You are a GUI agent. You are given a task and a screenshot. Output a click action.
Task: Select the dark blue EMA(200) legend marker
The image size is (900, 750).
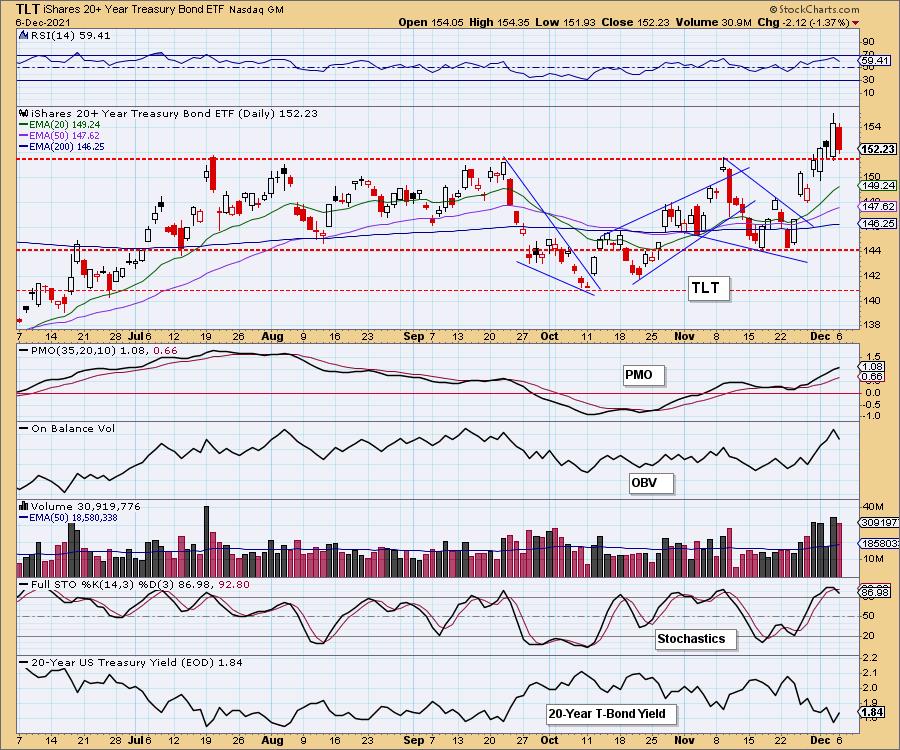click(24, 147)
